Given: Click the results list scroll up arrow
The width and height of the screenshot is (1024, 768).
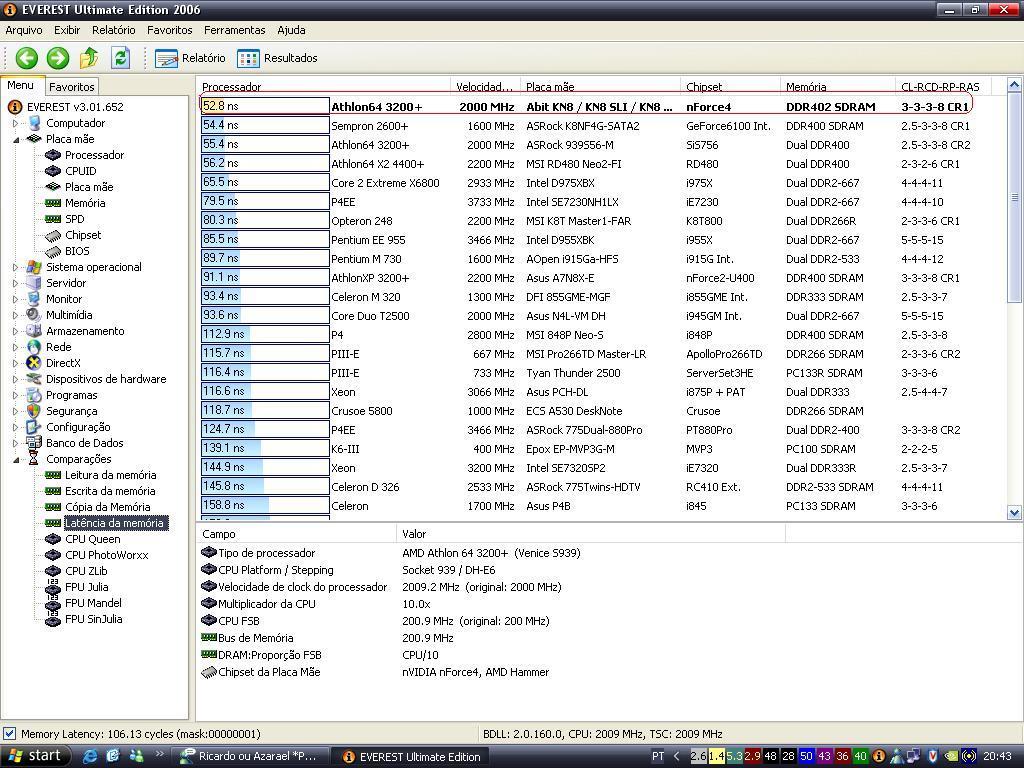Looking at the screenshot, I should 1014,84.
